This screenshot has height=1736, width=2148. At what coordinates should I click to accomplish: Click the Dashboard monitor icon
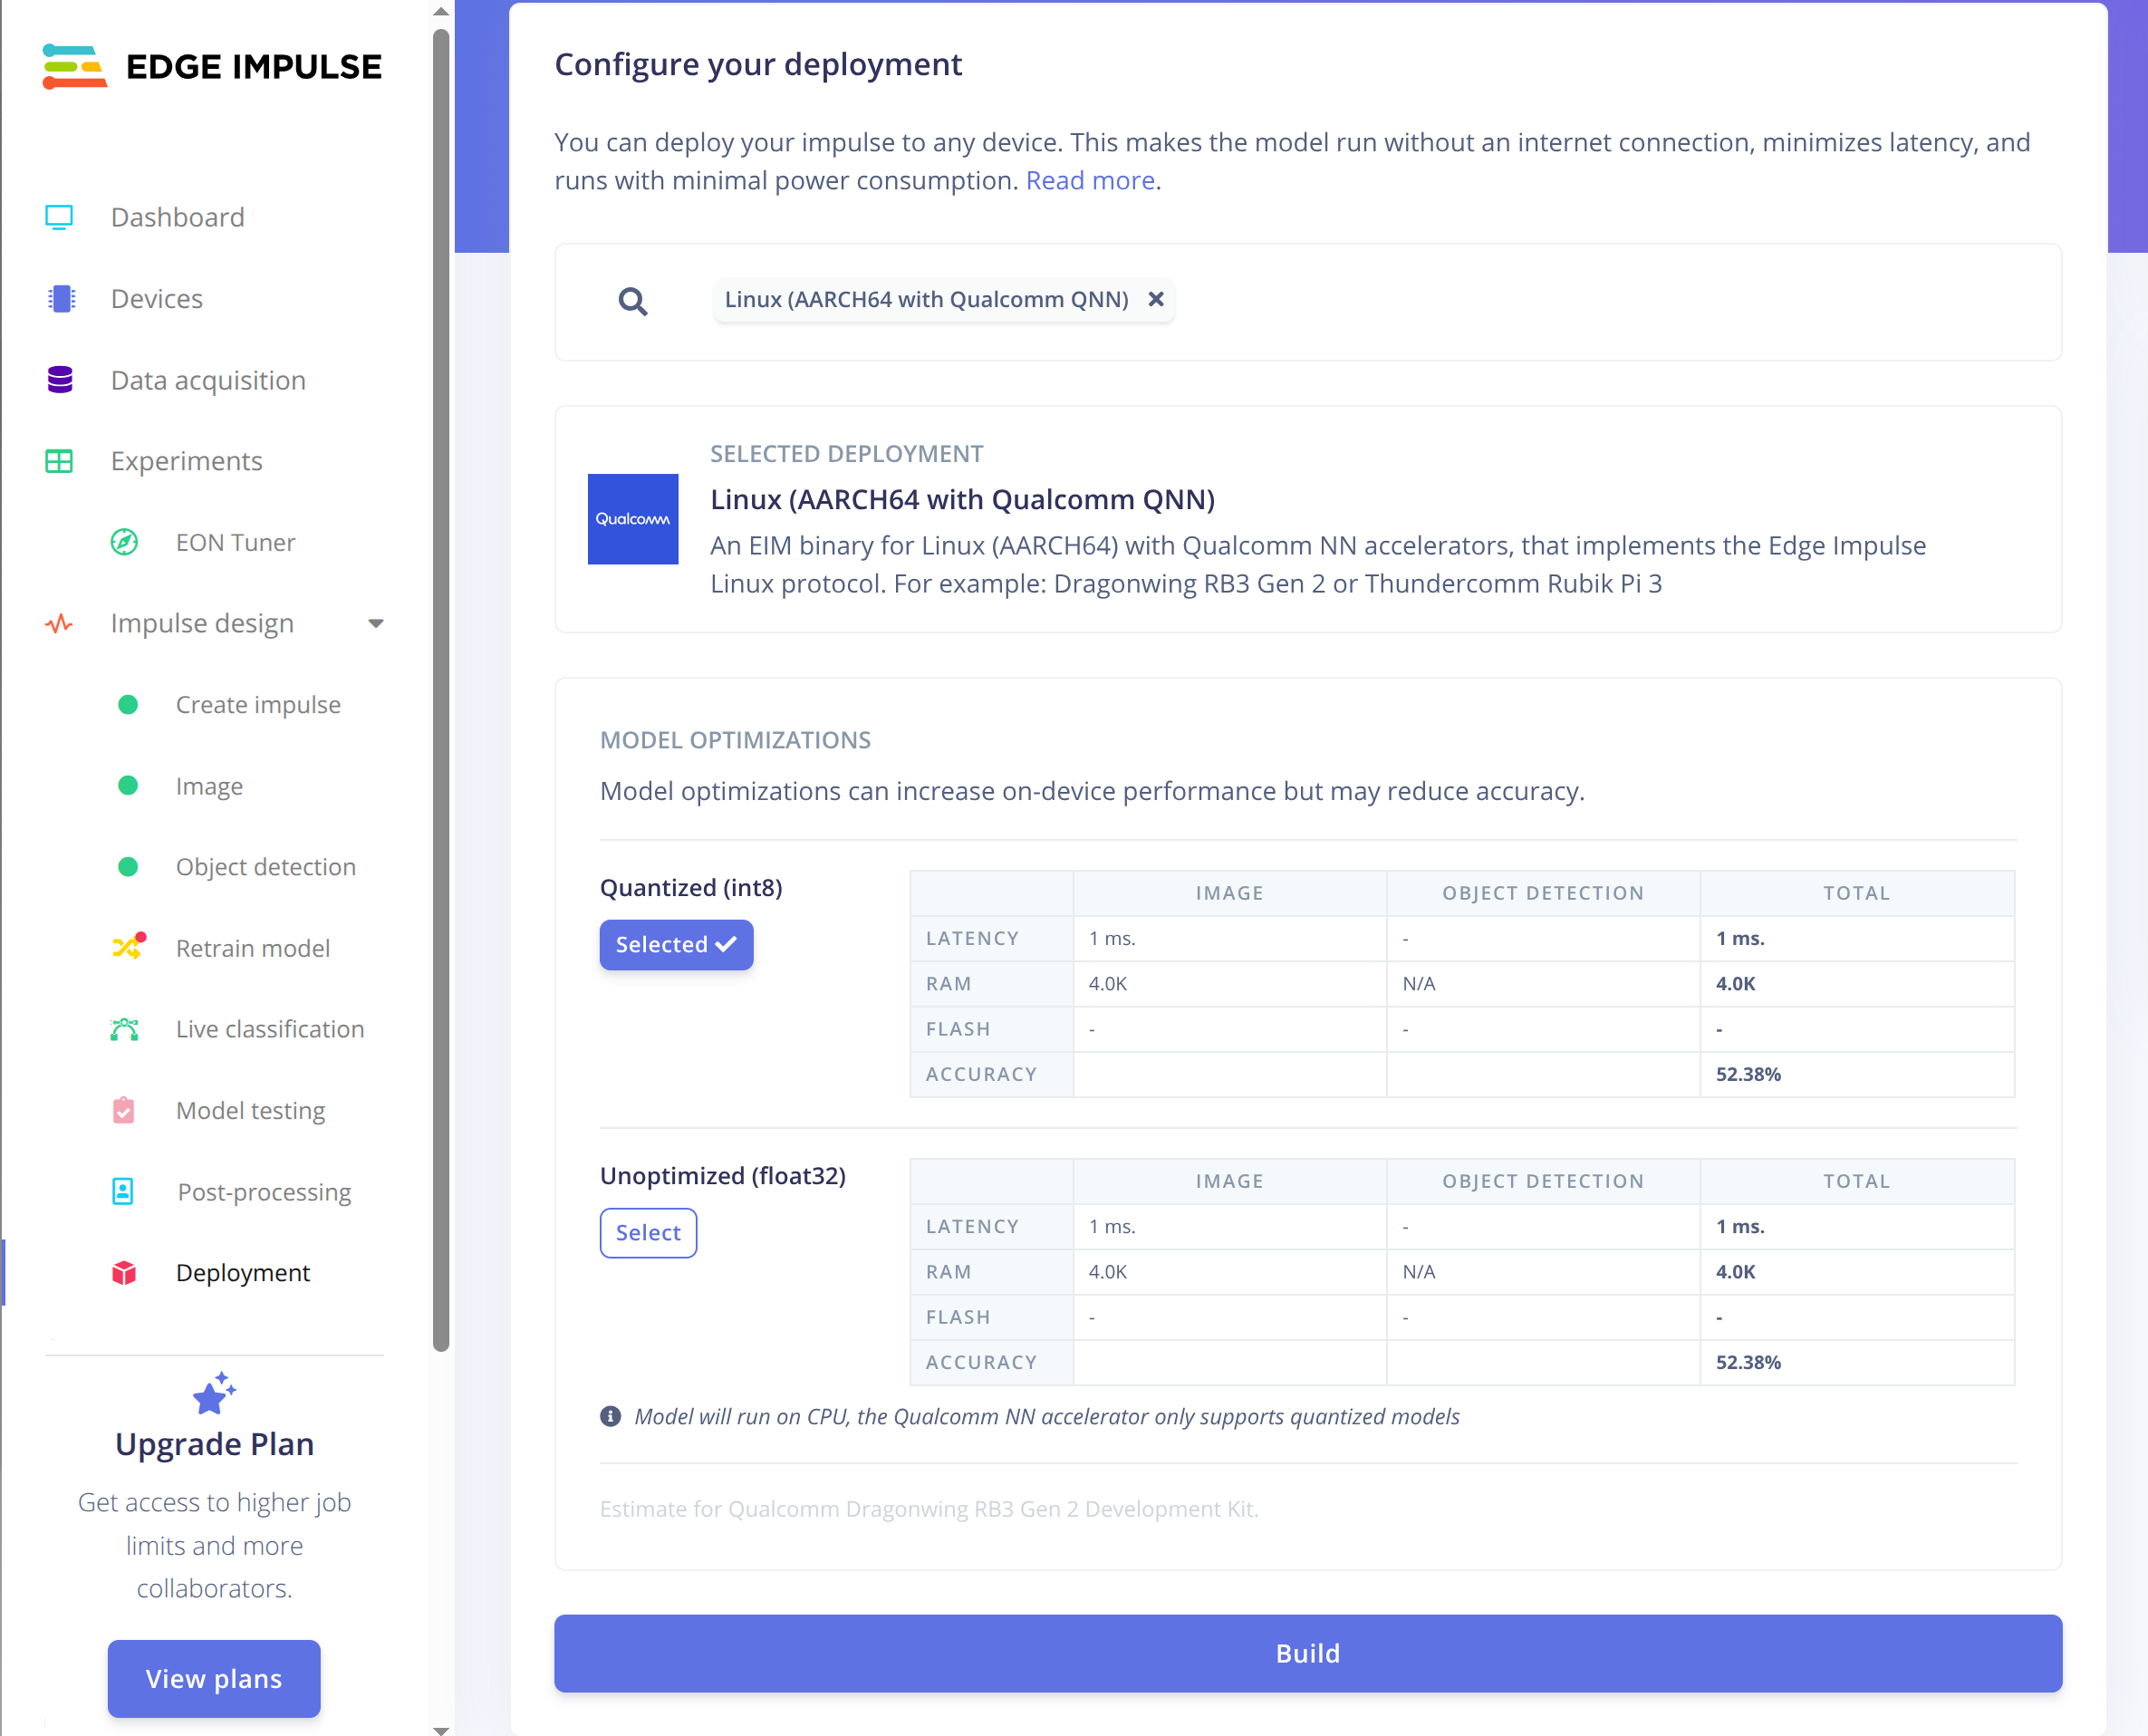(59, 217)
